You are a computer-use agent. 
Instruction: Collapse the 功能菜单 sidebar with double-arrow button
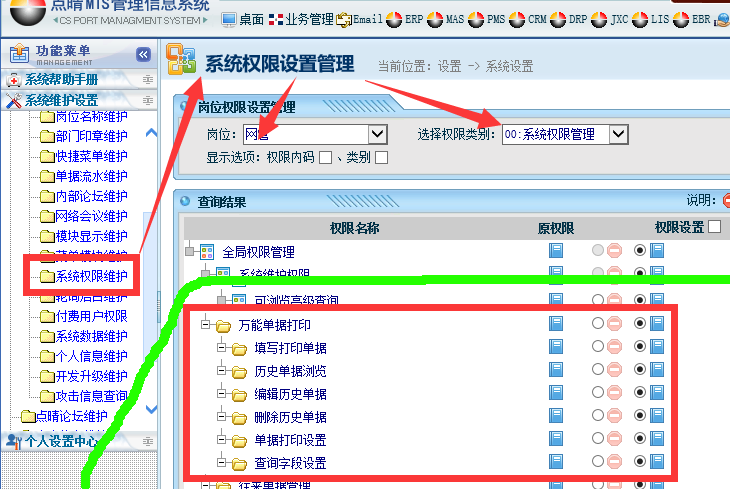coord(143,54)
